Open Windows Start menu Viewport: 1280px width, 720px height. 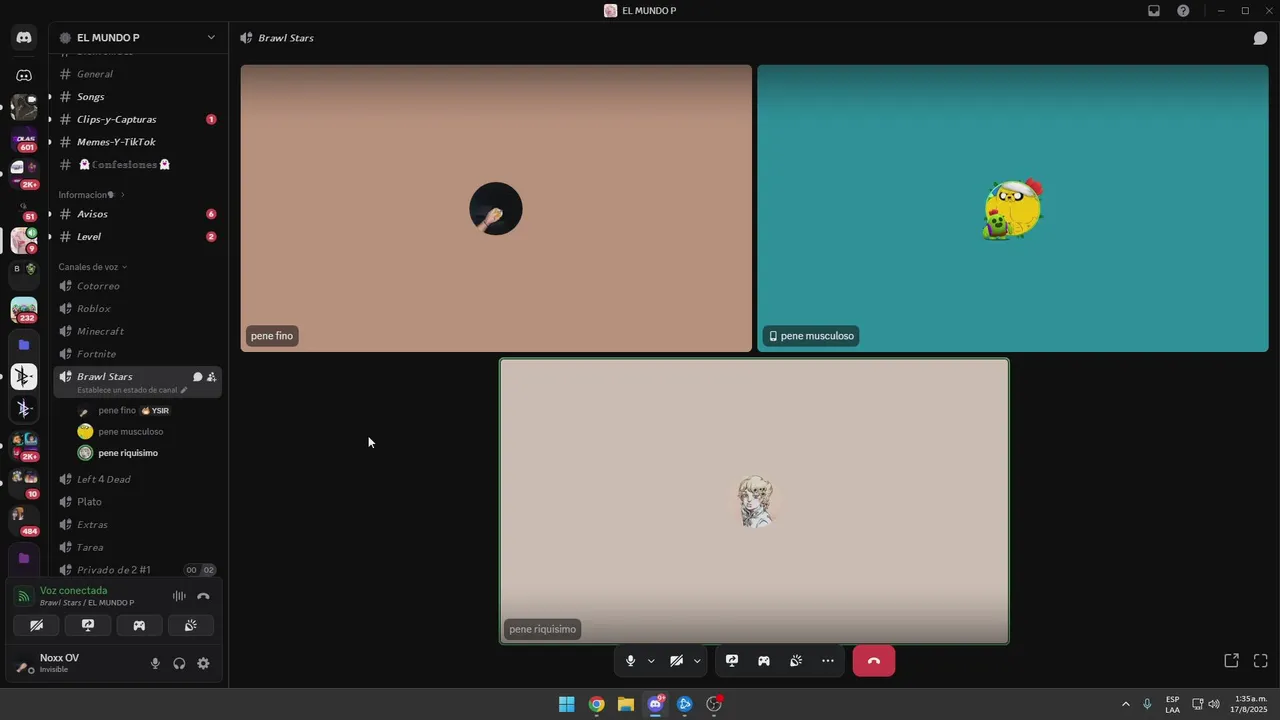[567, 704]
